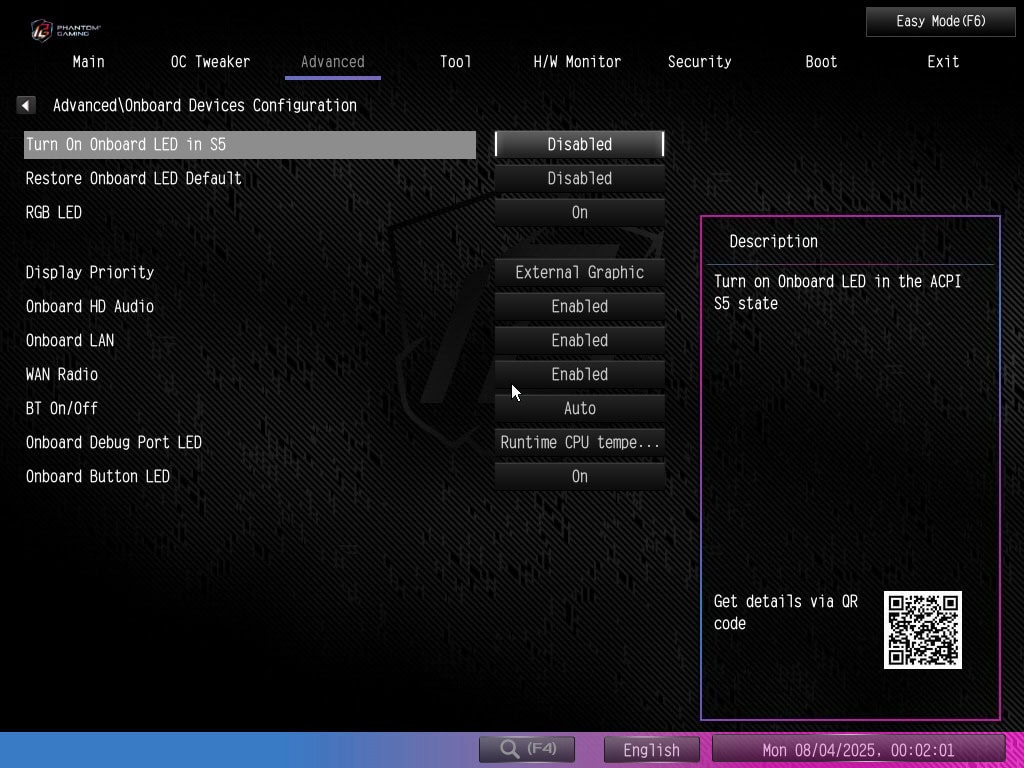Select the Onboard HD Audio label
This screenshot has height=768, width=1024.
coord(89,306)
